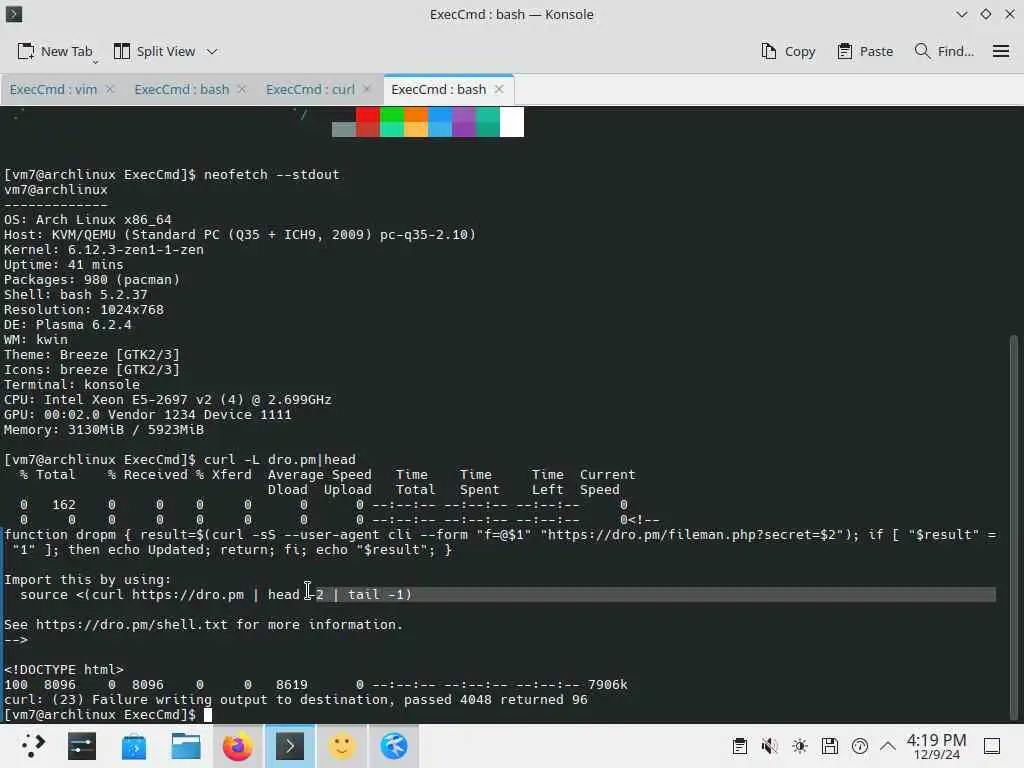This screenshot has width=1024, height=768.
Task: Open the clock showing 4:19 PM
Action: tap(936, 746)
